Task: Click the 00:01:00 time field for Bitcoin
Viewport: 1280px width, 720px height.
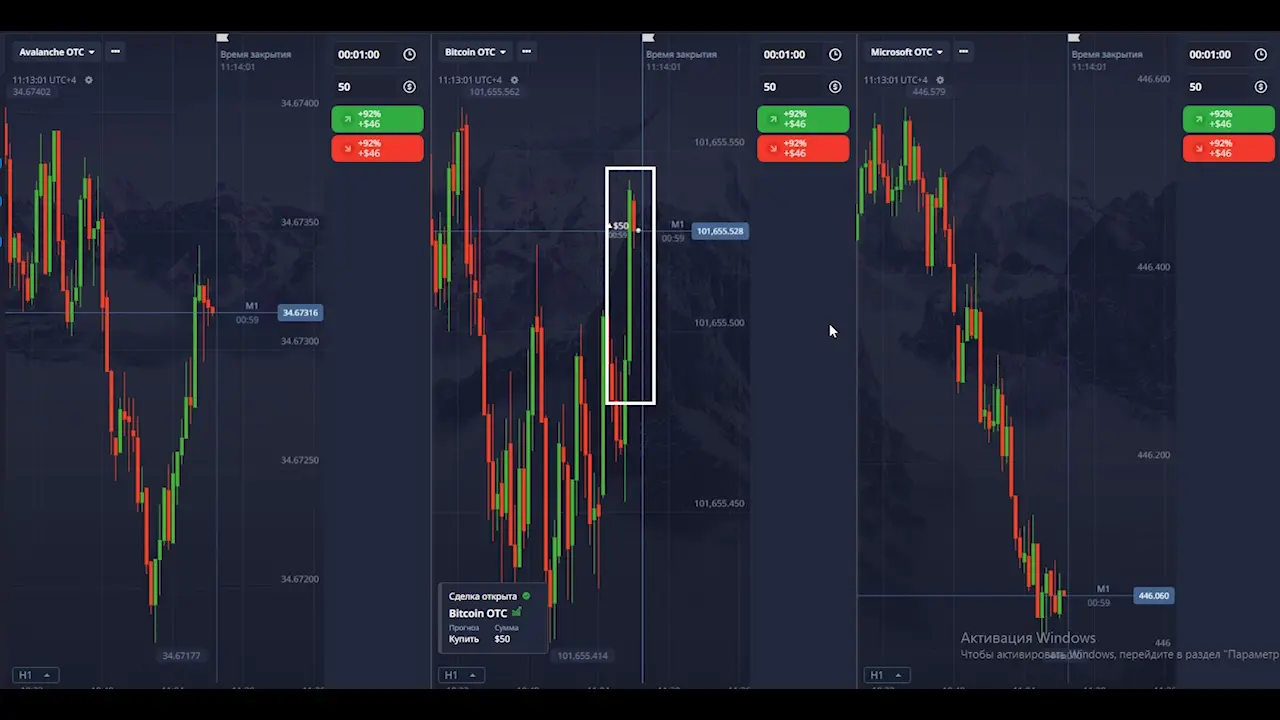Action: [x=785, y=55]
